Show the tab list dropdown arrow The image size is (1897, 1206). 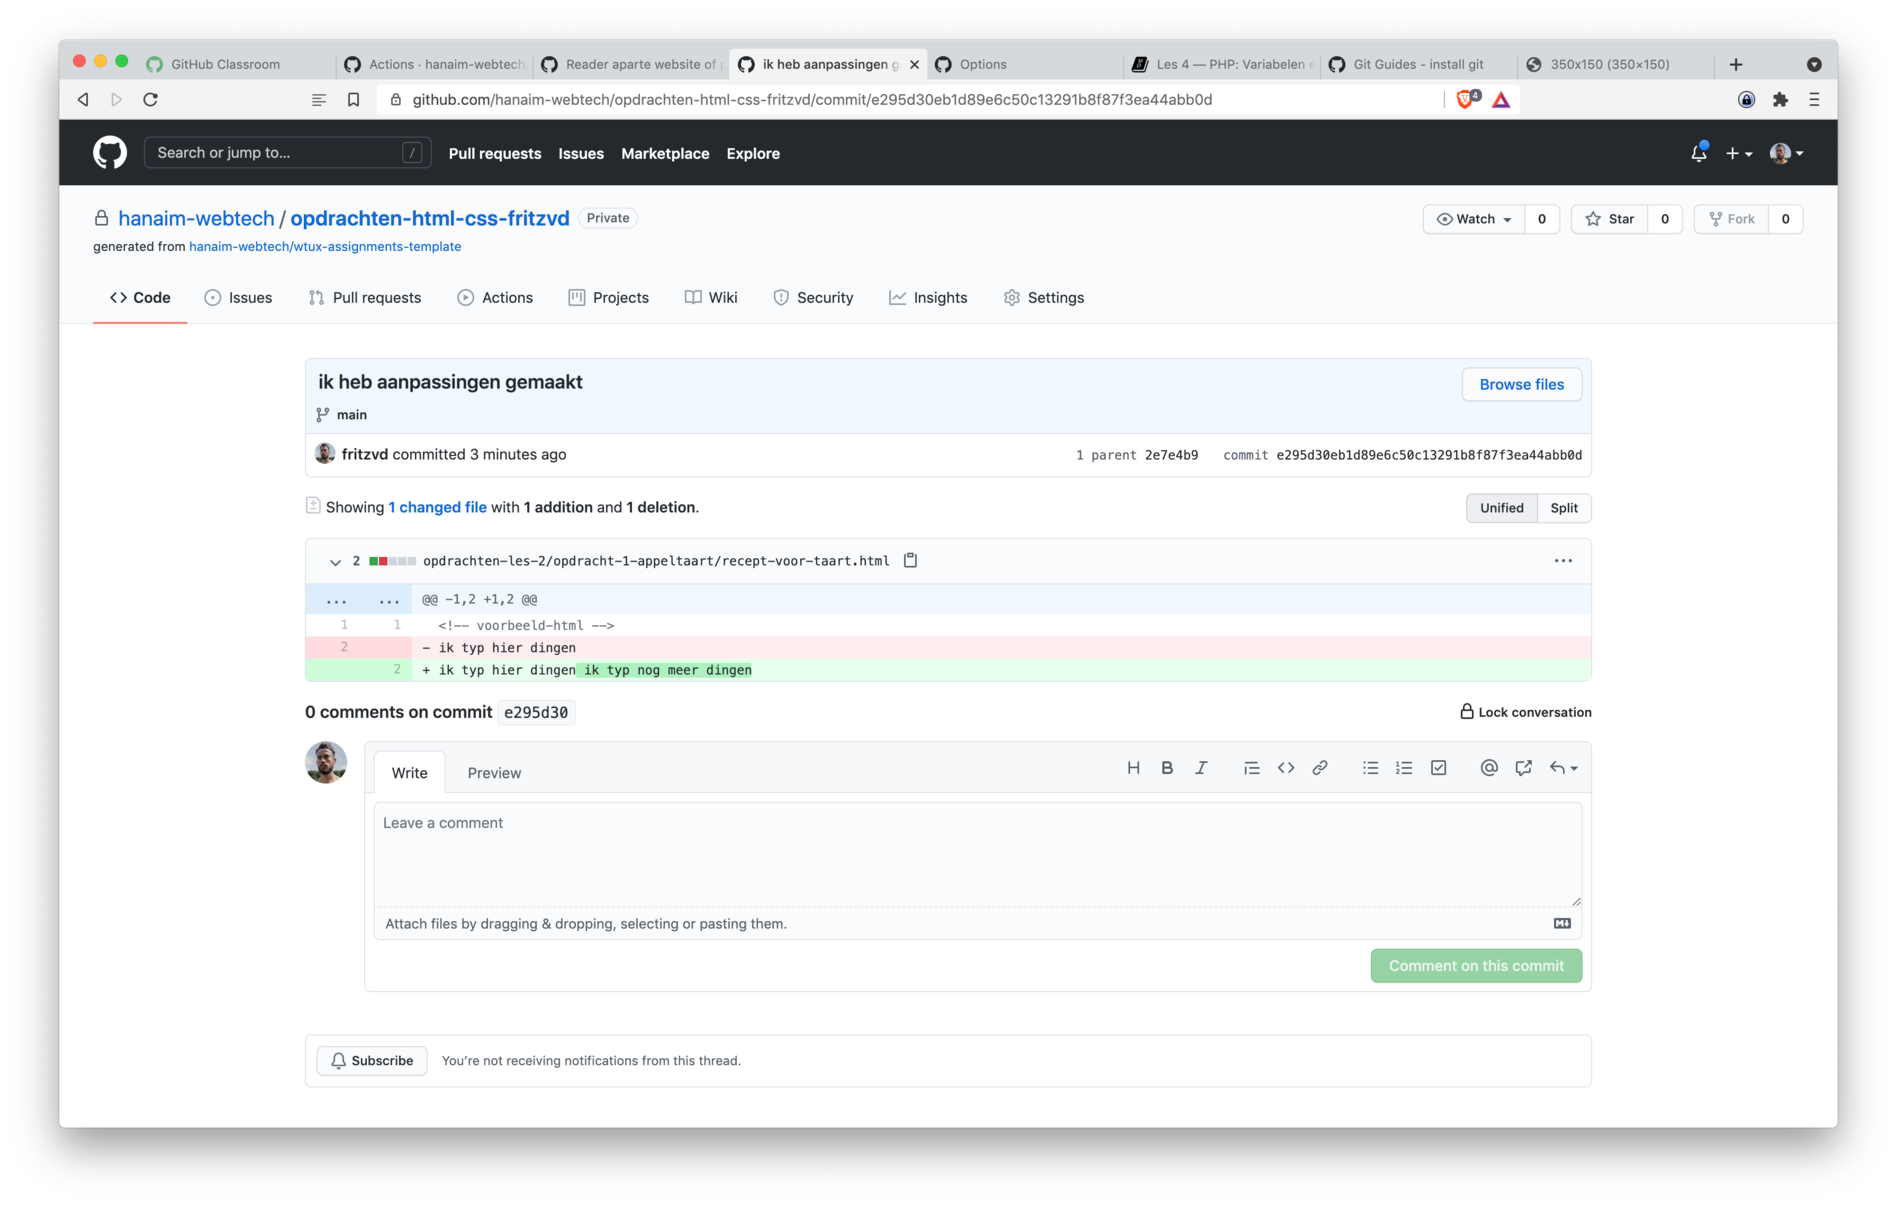[x=1814, y=64]
